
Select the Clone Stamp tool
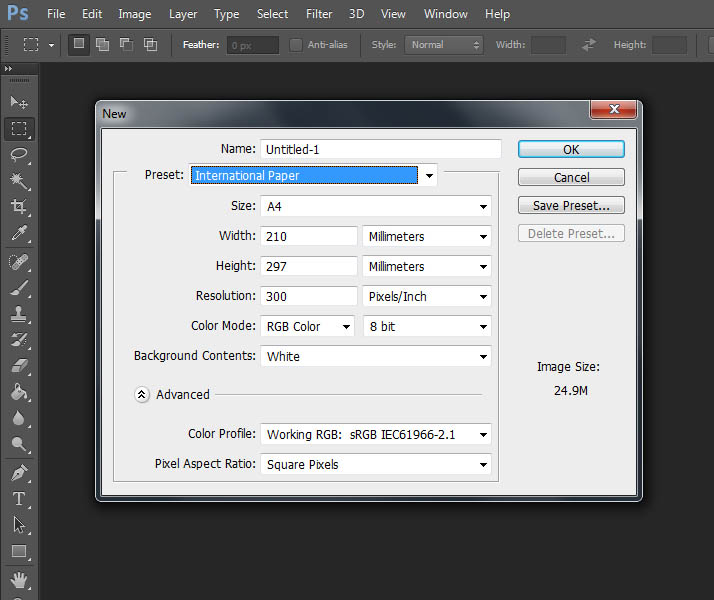click(19, 314)
